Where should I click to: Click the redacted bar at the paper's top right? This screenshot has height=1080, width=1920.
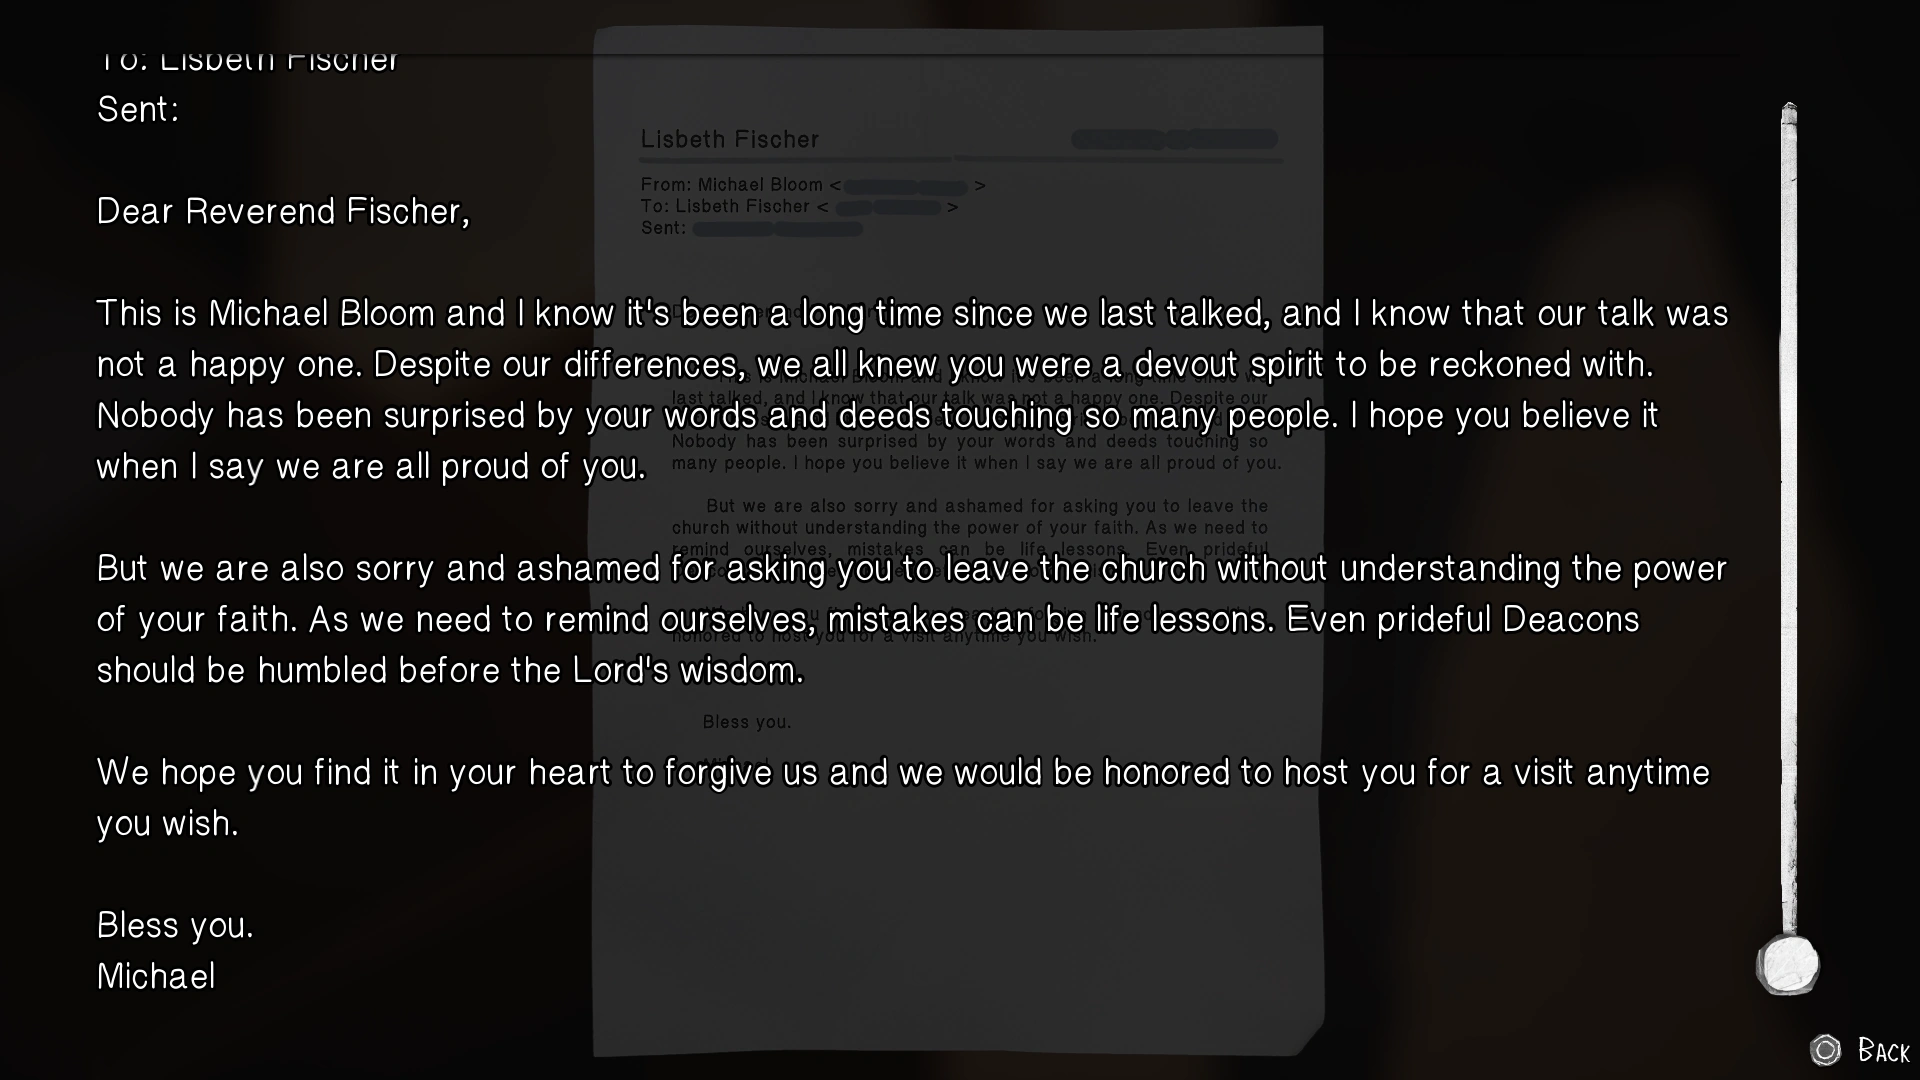1174,140
